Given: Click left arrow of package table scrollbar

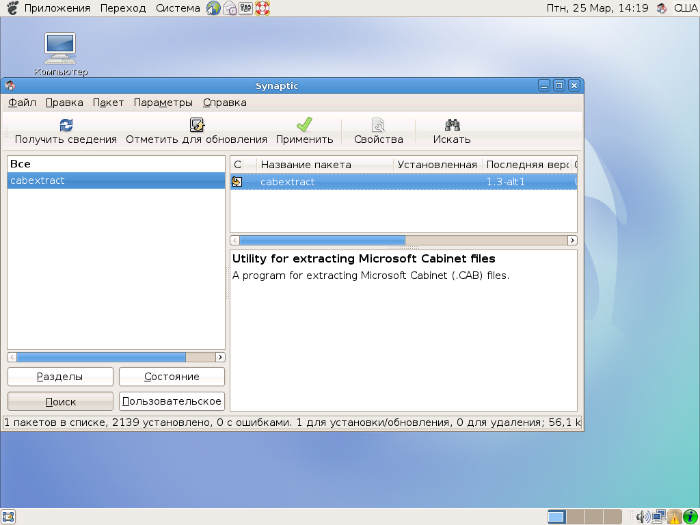Looking at the screenshot, I should 235,241.
